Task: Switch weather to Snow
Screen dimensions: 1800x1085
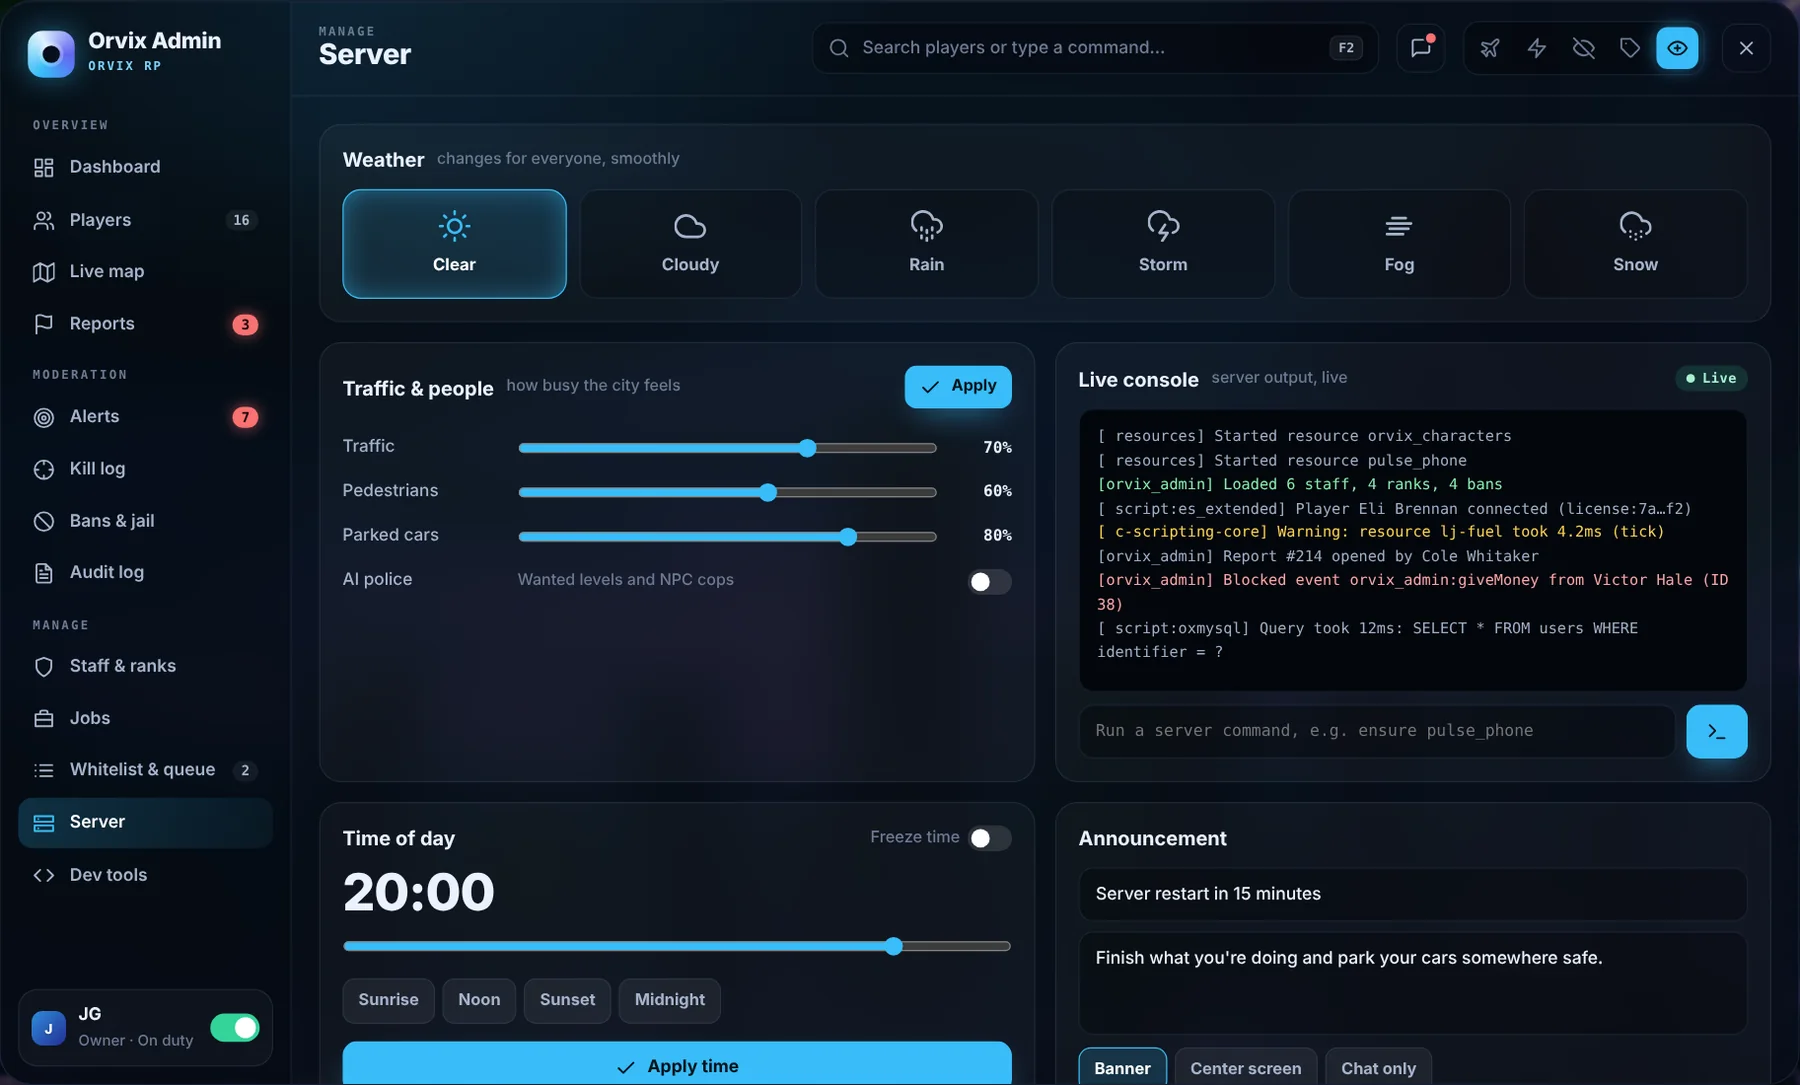Action: pos(1635,244)
